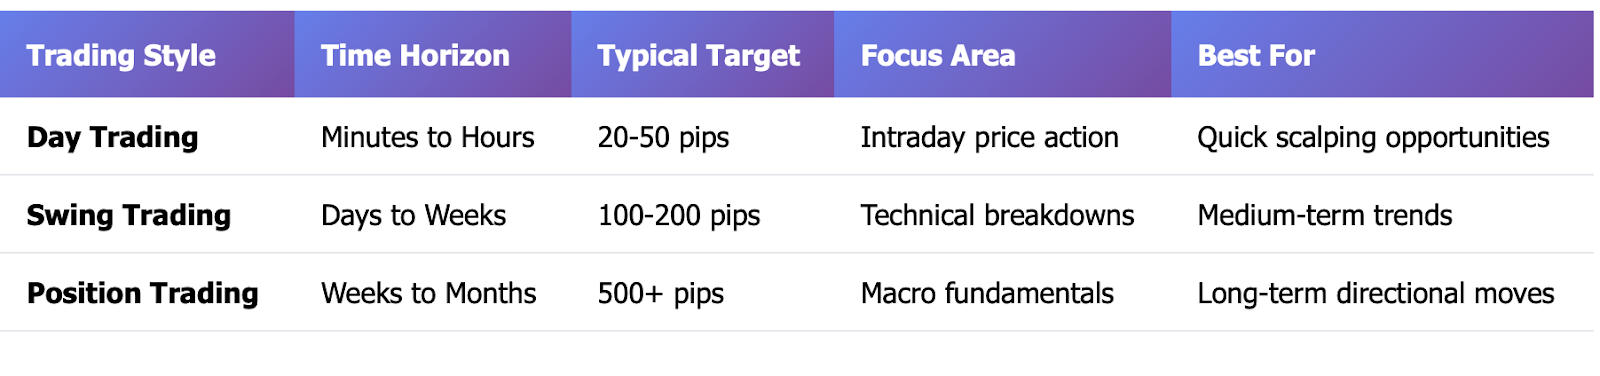This screenshot has width=1600, height=376.
Task: Click the 500+ pips cell
Action: coord(660,293)
